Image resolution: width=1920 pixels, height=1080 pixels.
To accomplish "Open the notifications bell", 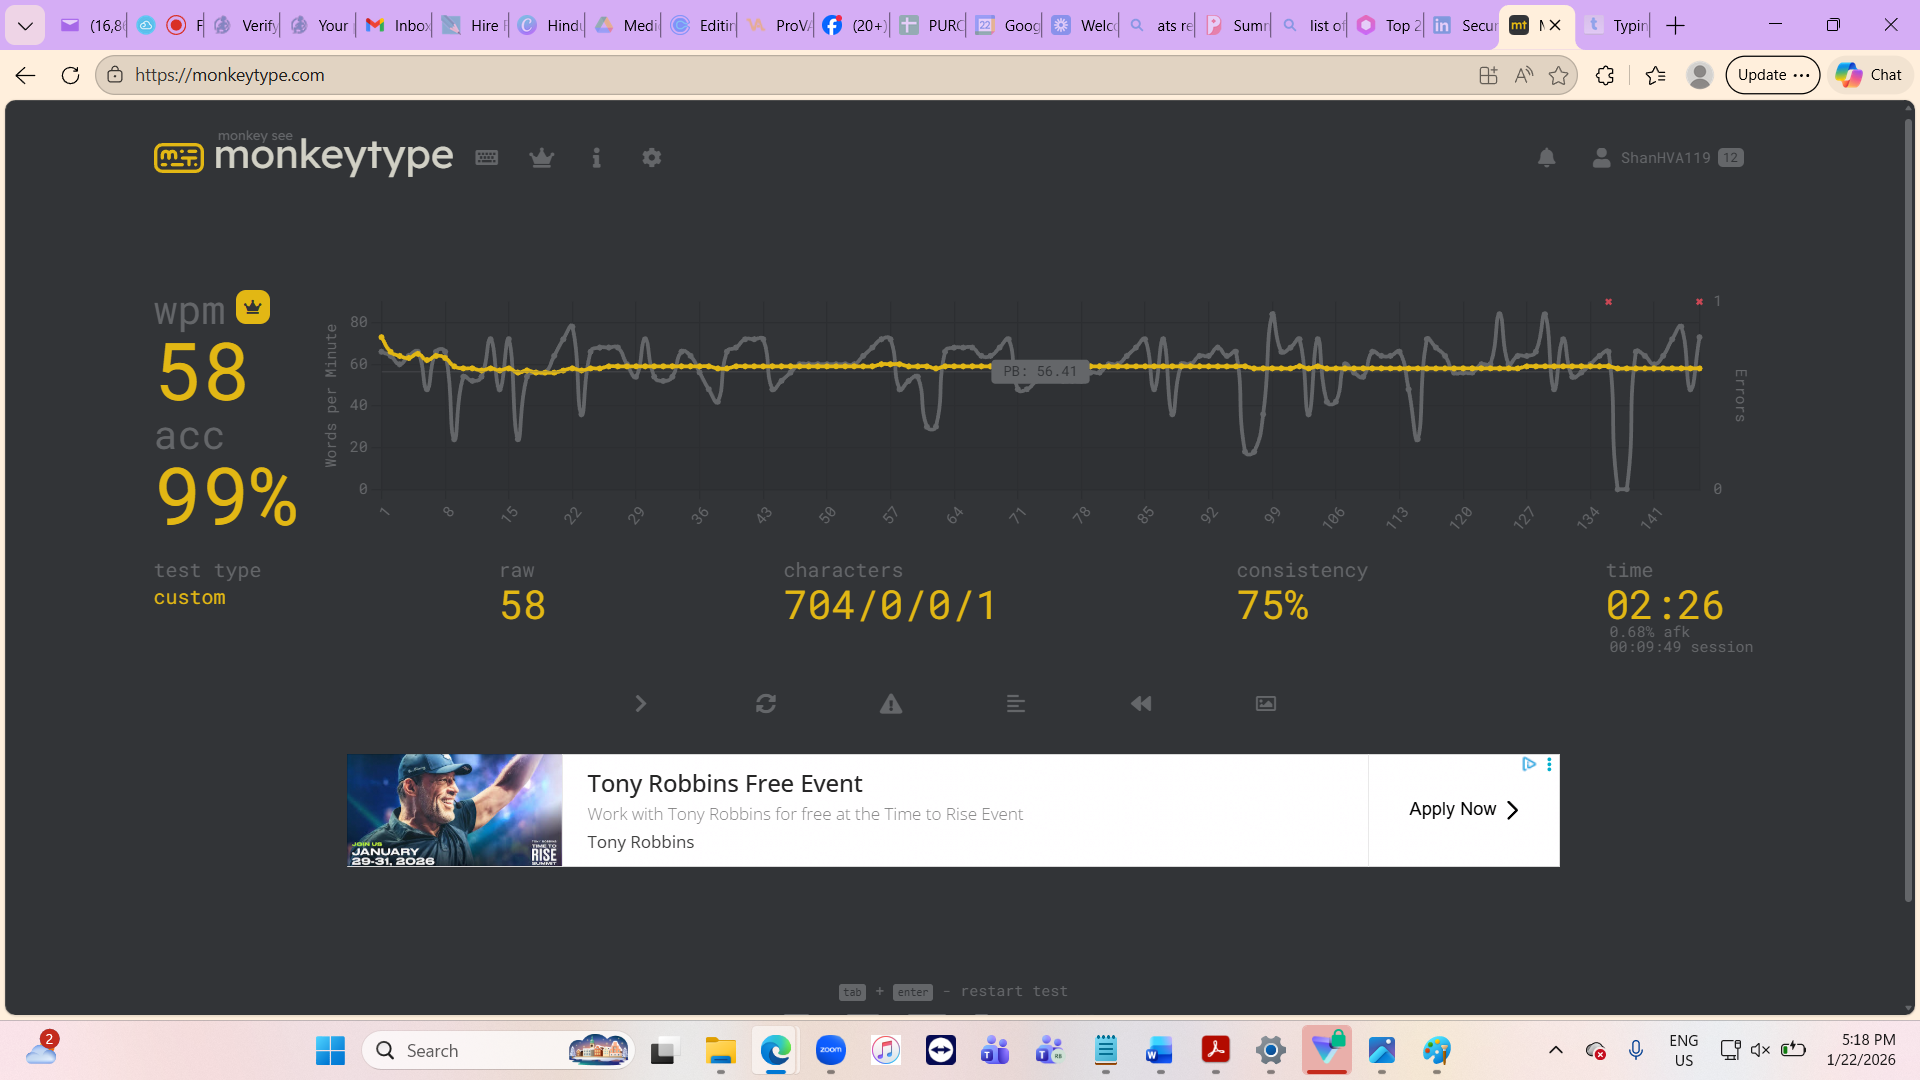I will click(x=1546, y=158).
